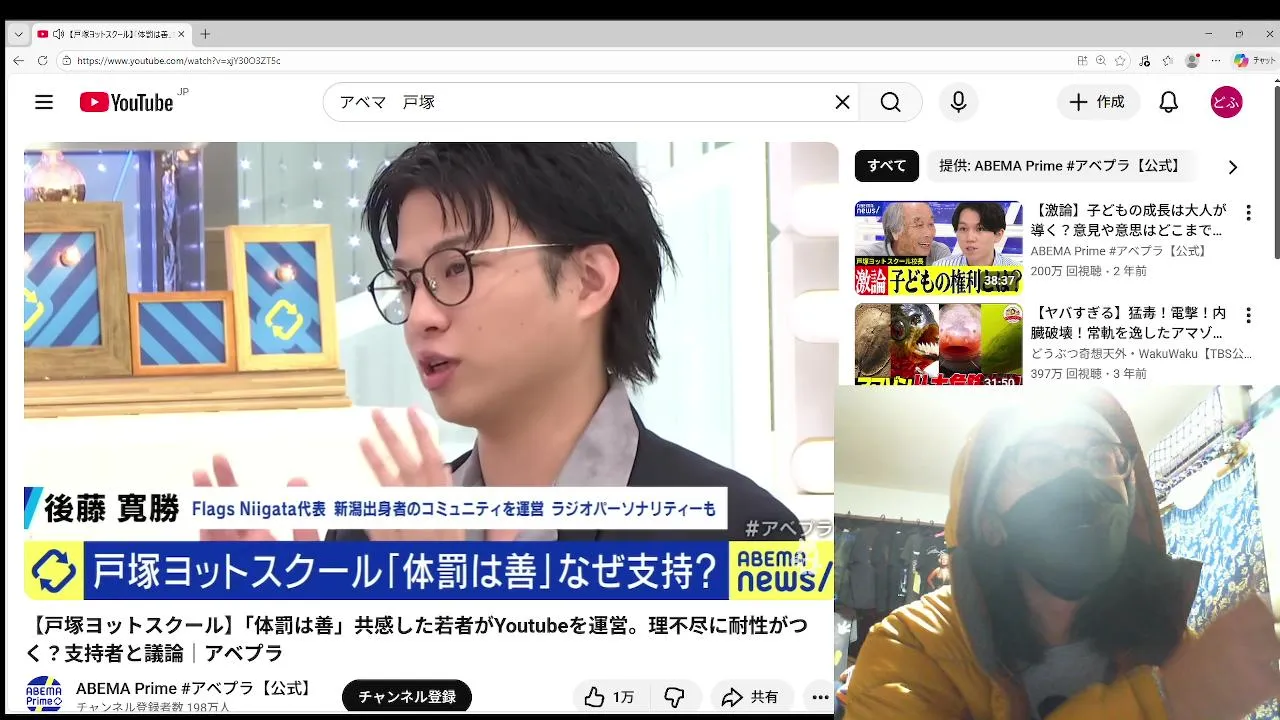
Task: Submit search with the magnifier button
Action: click(890, 102)
